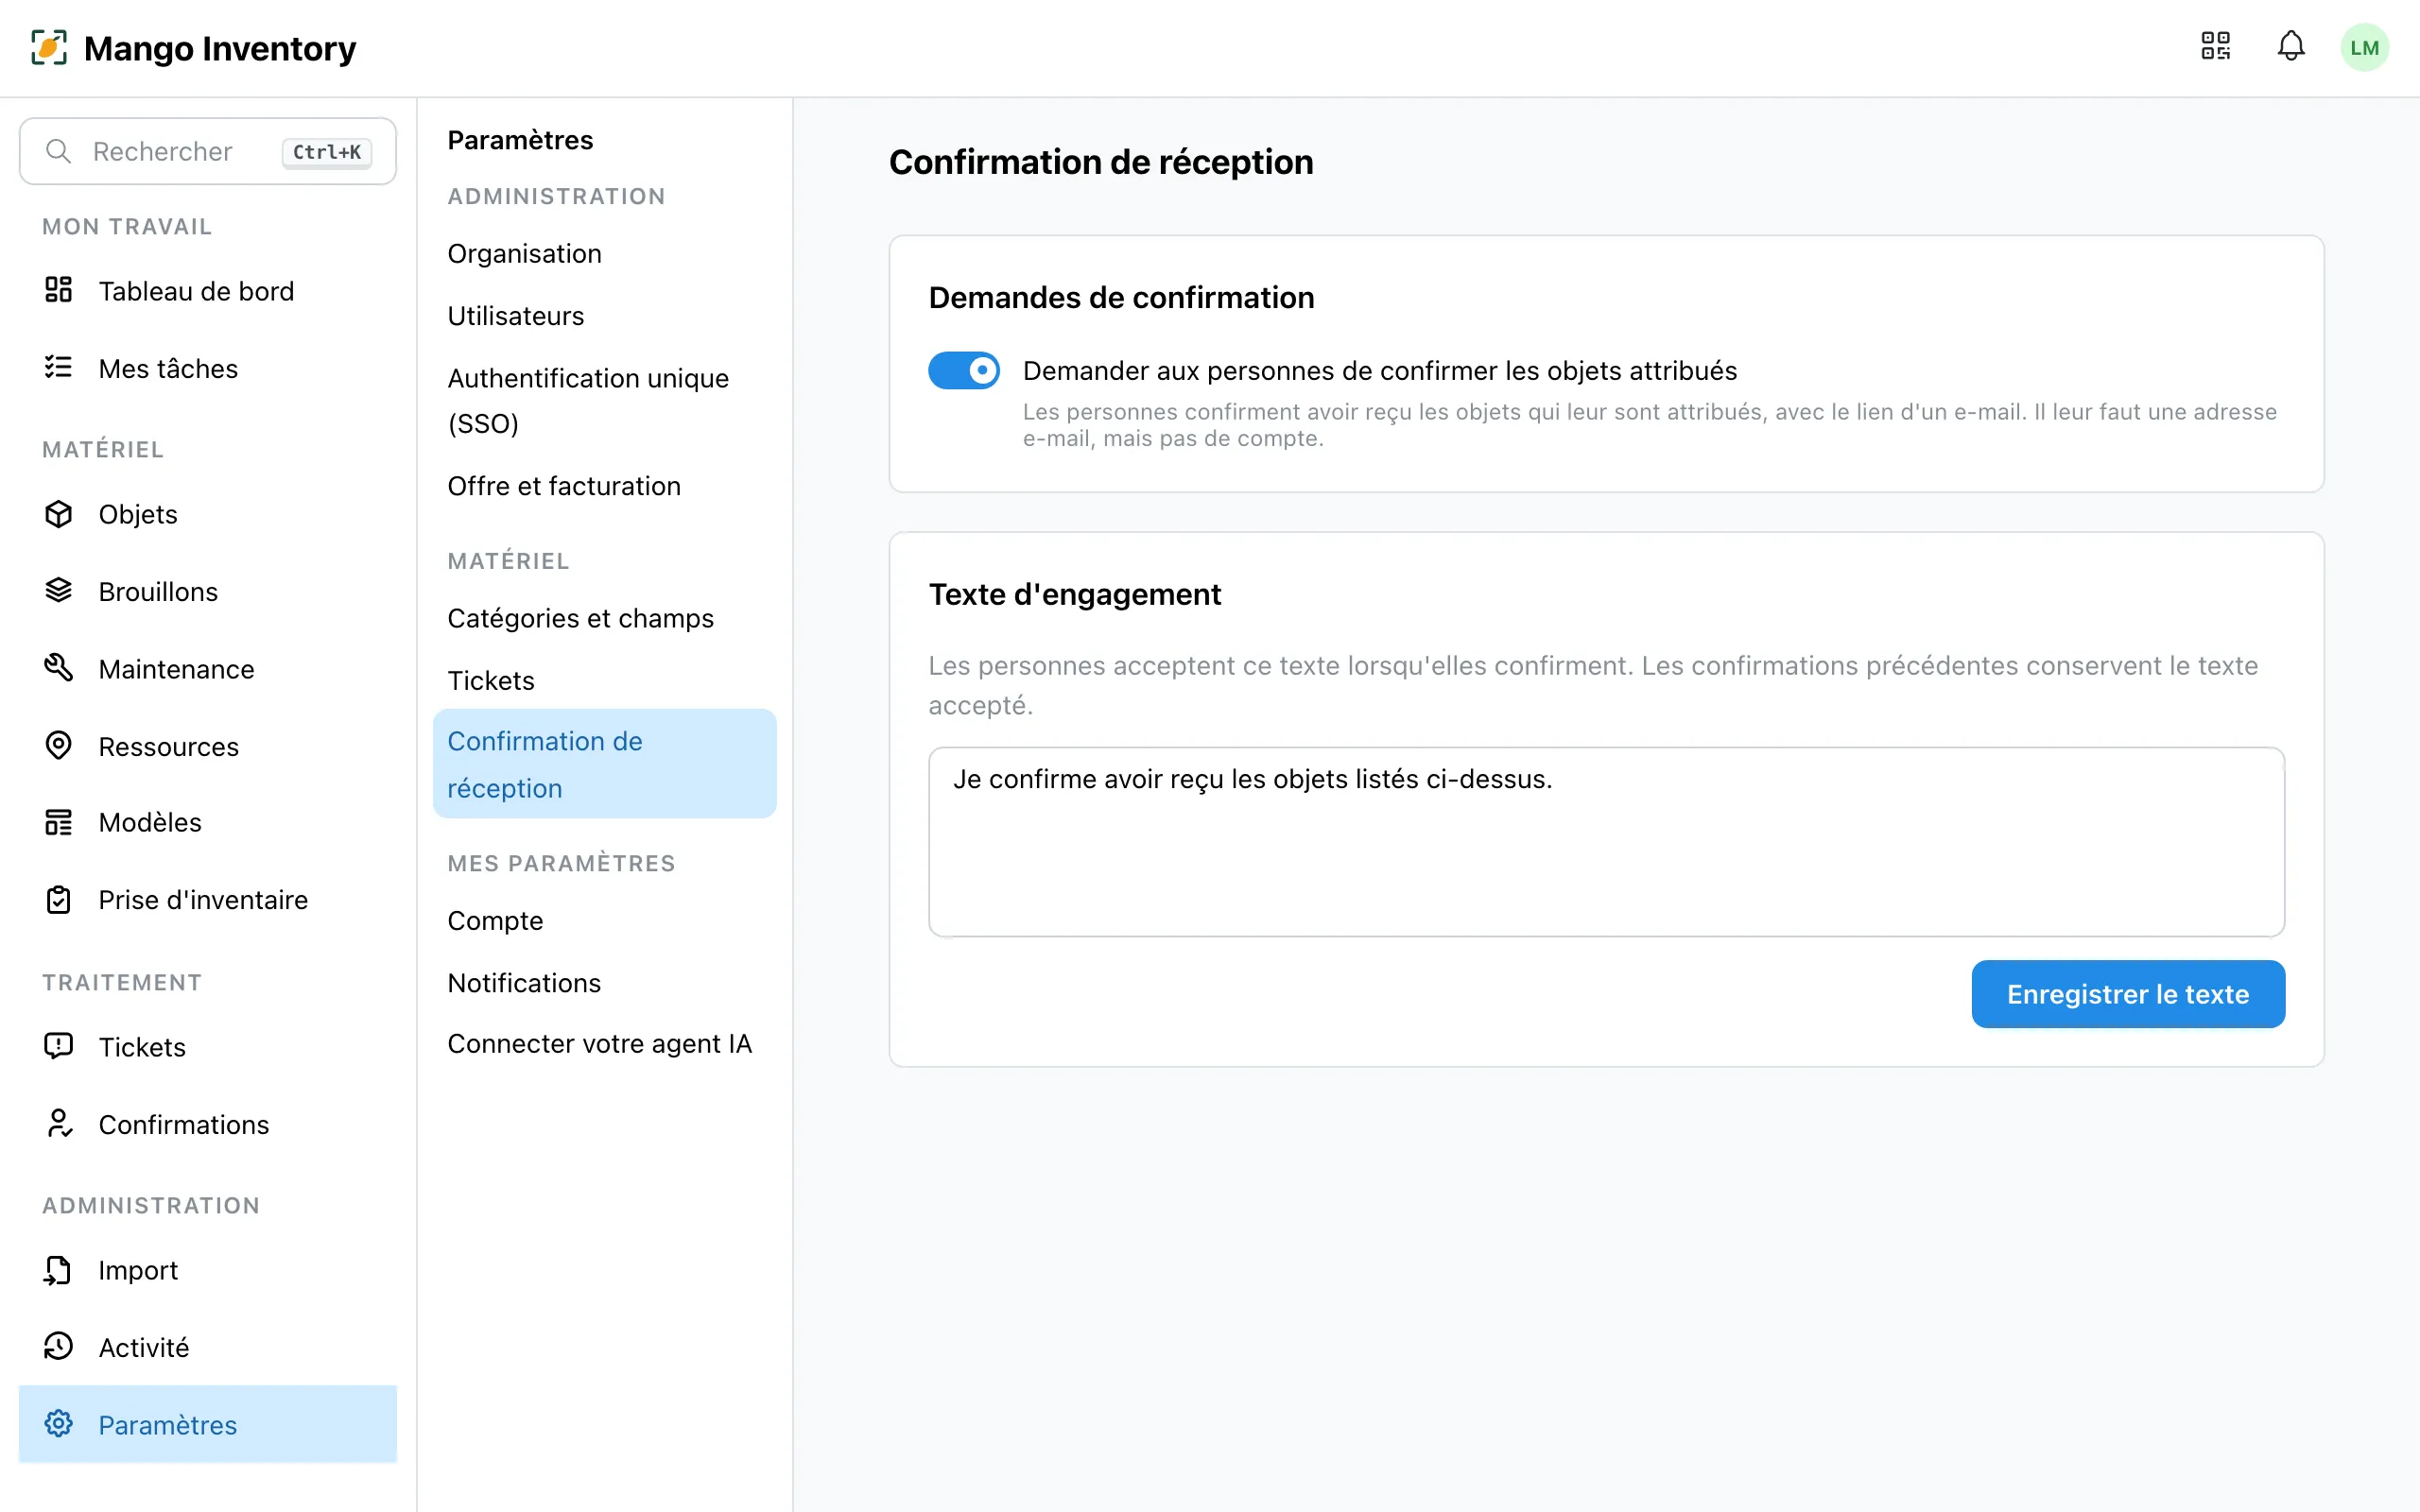
Task: Click the Import file icon
Action: (x=59, y=1270)
